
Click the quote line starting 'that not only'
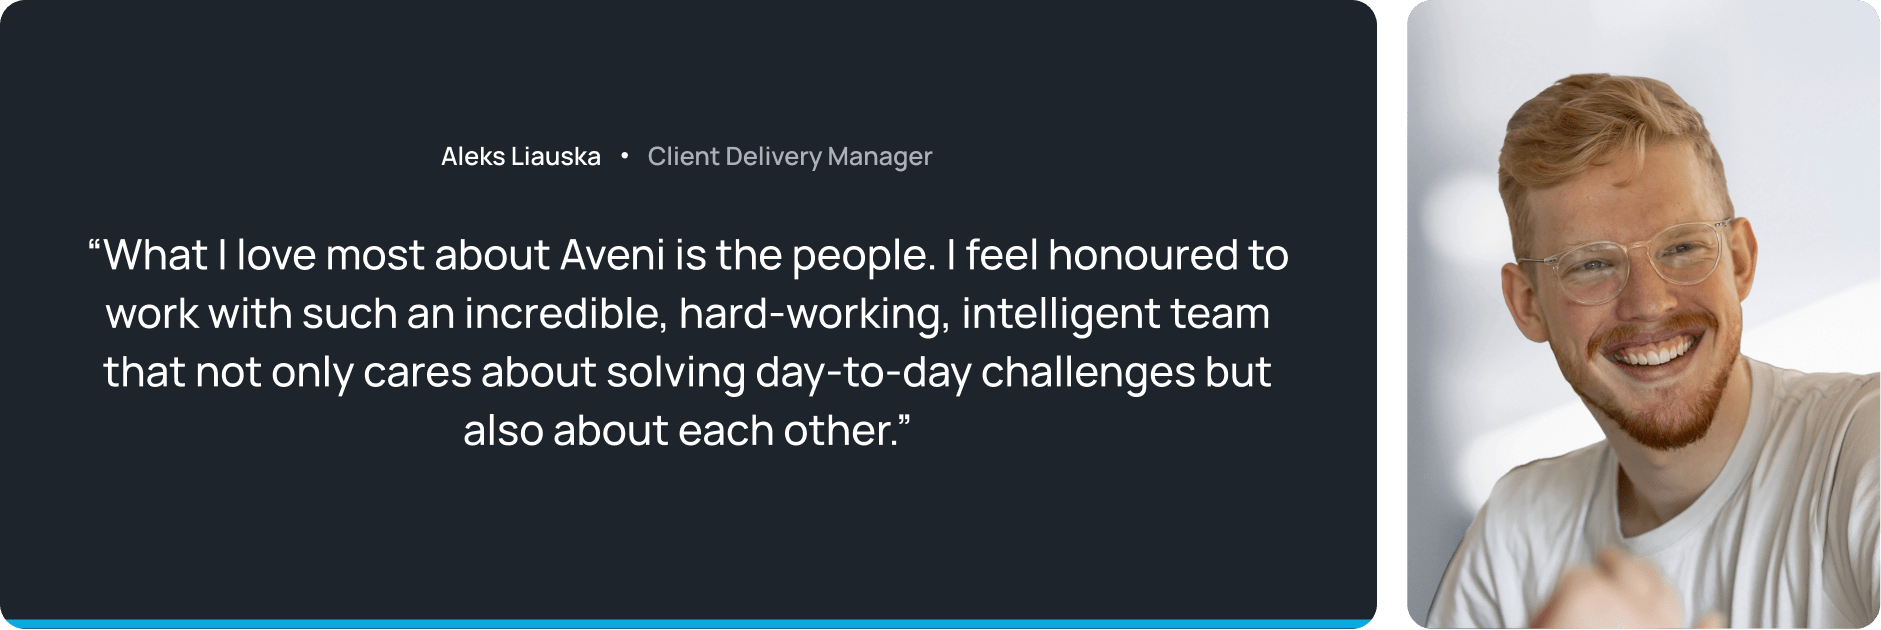[688, 373]
